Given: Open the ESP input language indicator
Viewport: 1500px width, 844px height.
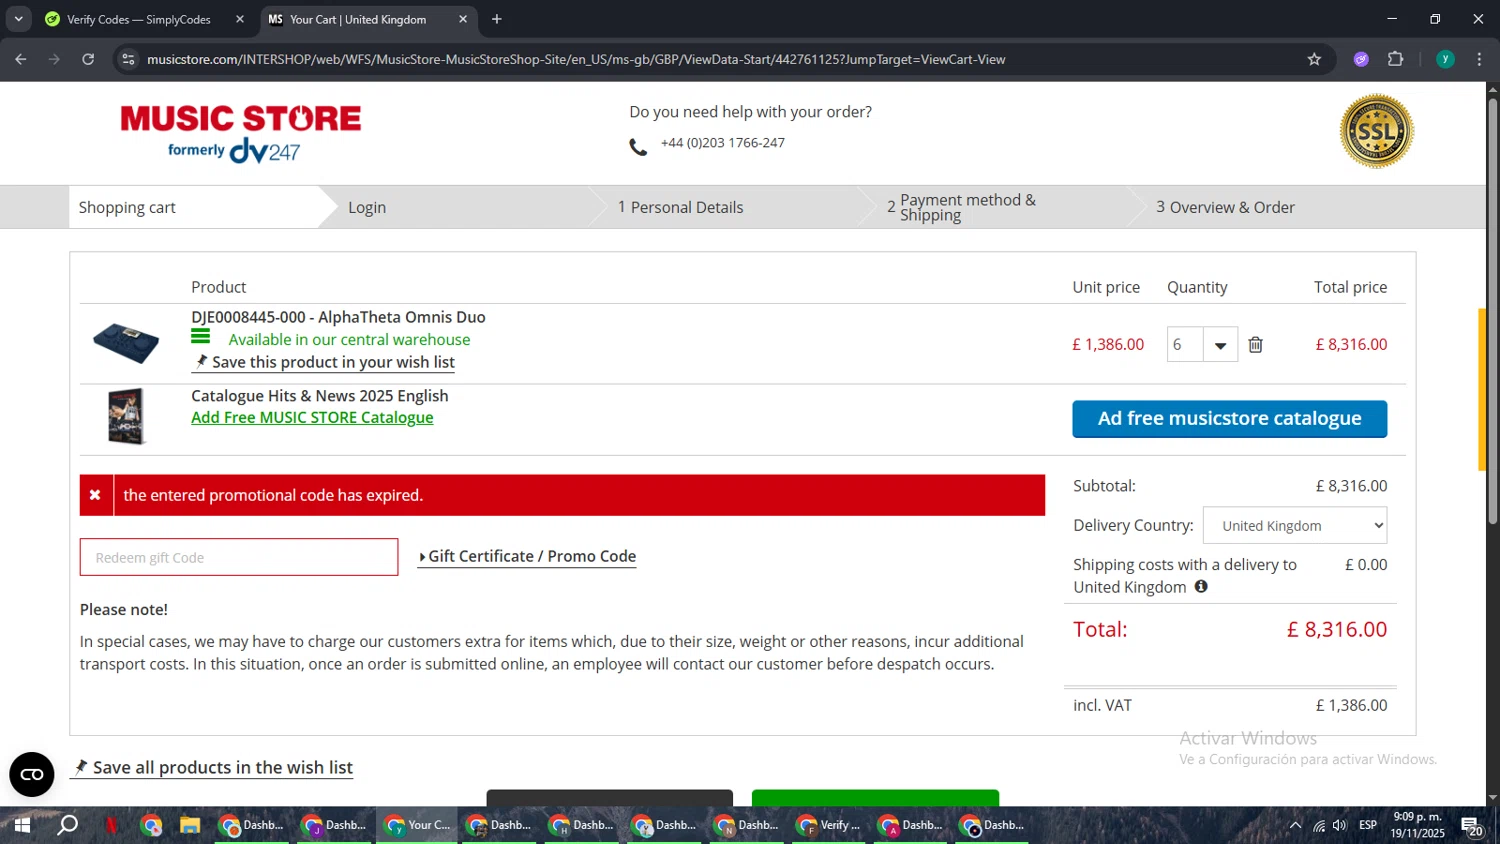Looking at the screenshot, I should (x=1368, y=825).
